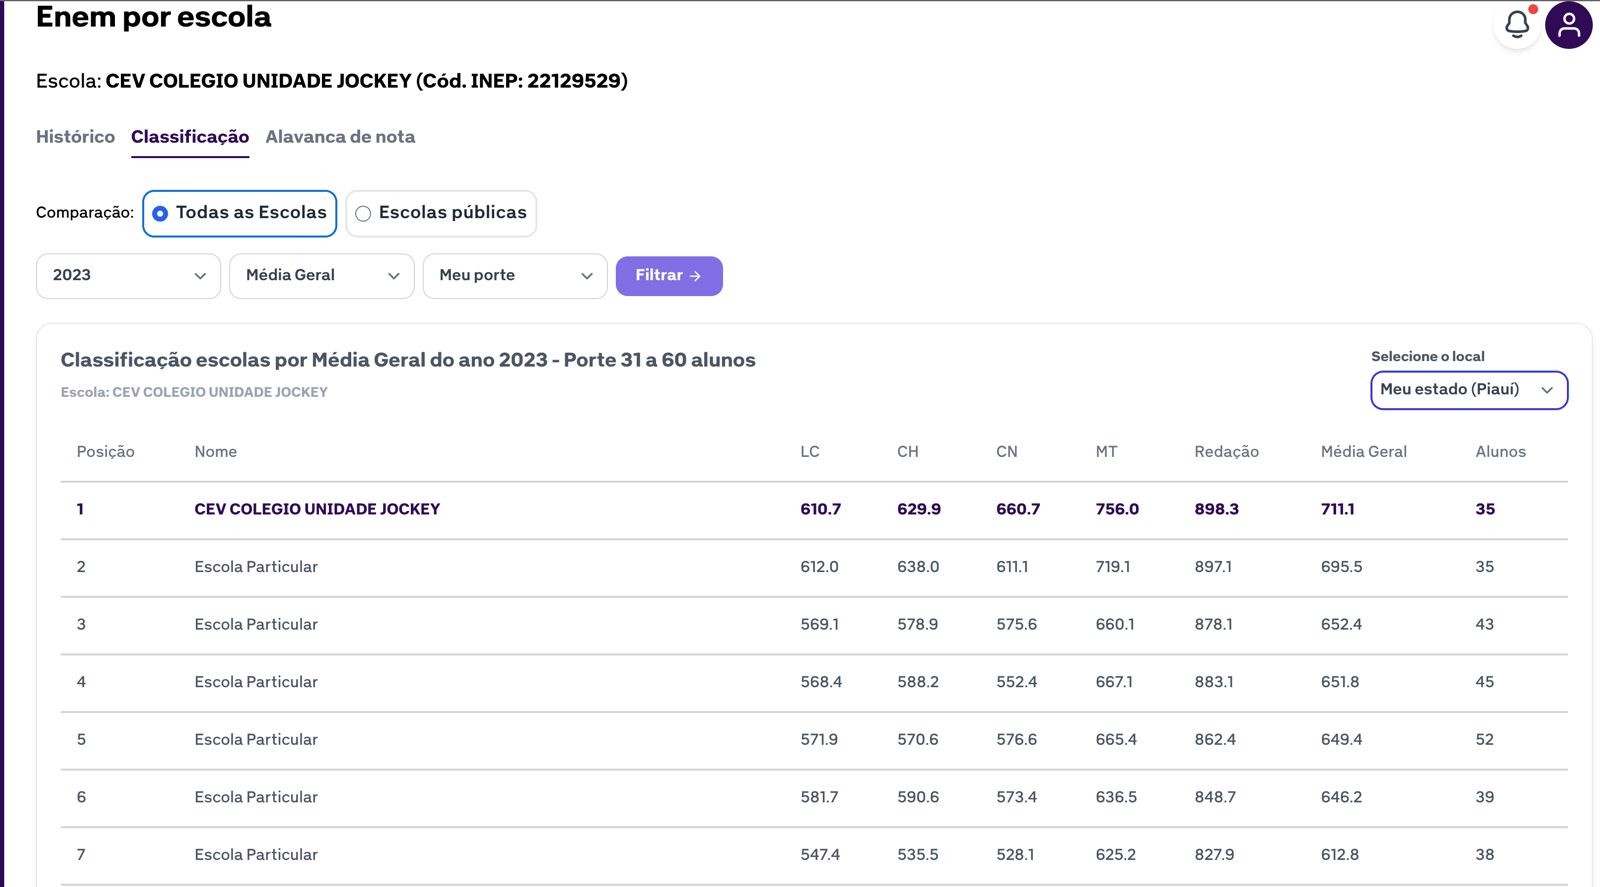Image resolution: width=1600 pixels, height=887 pixels.
Task: Open the Meu porte dropdown
Action: [514, 276]
